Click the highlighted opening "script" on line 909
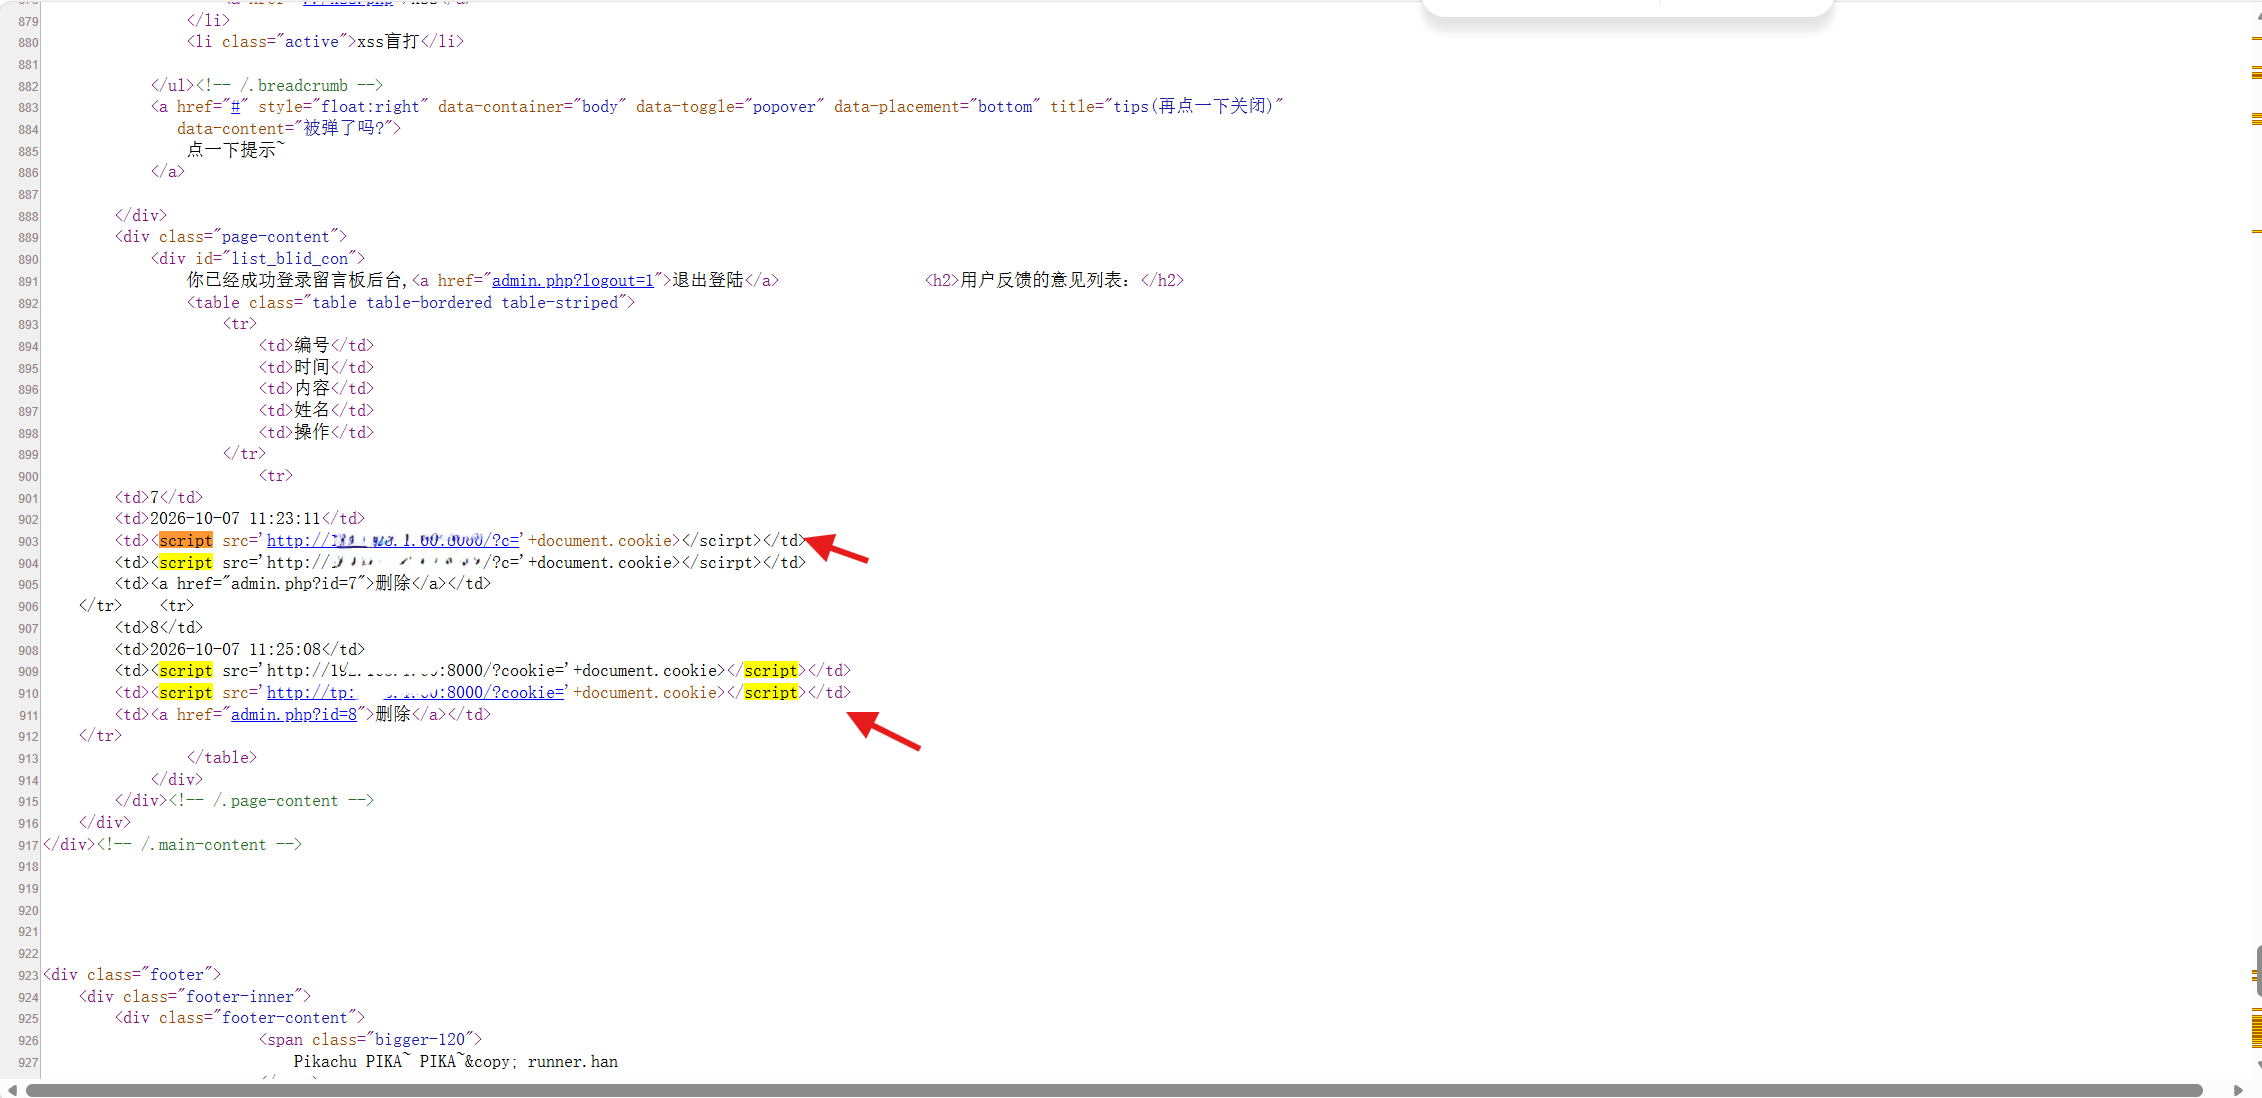 186,671
